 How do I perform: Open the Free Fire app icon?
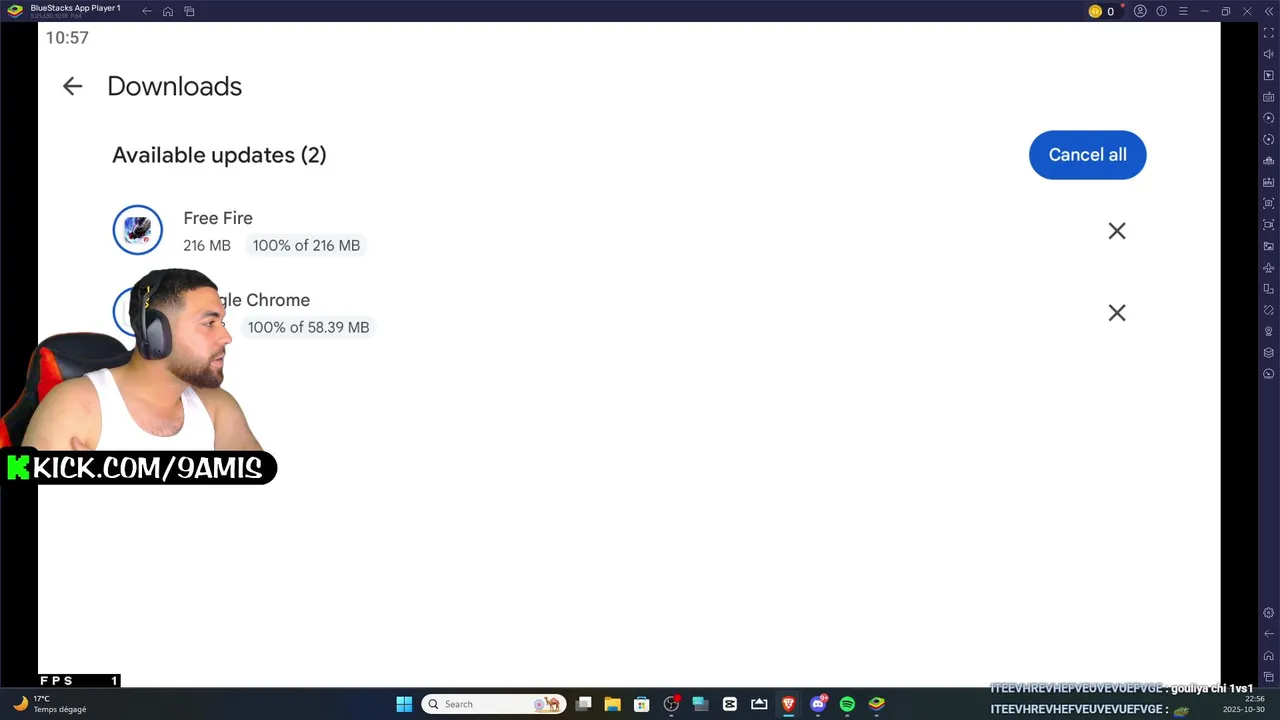coord(137,230)
